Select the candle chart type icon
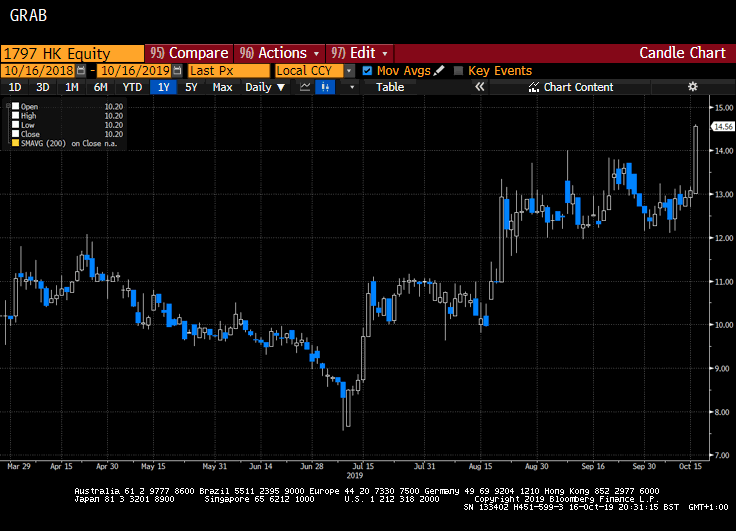This screenshot has height=531, width=736. (325, 87)
